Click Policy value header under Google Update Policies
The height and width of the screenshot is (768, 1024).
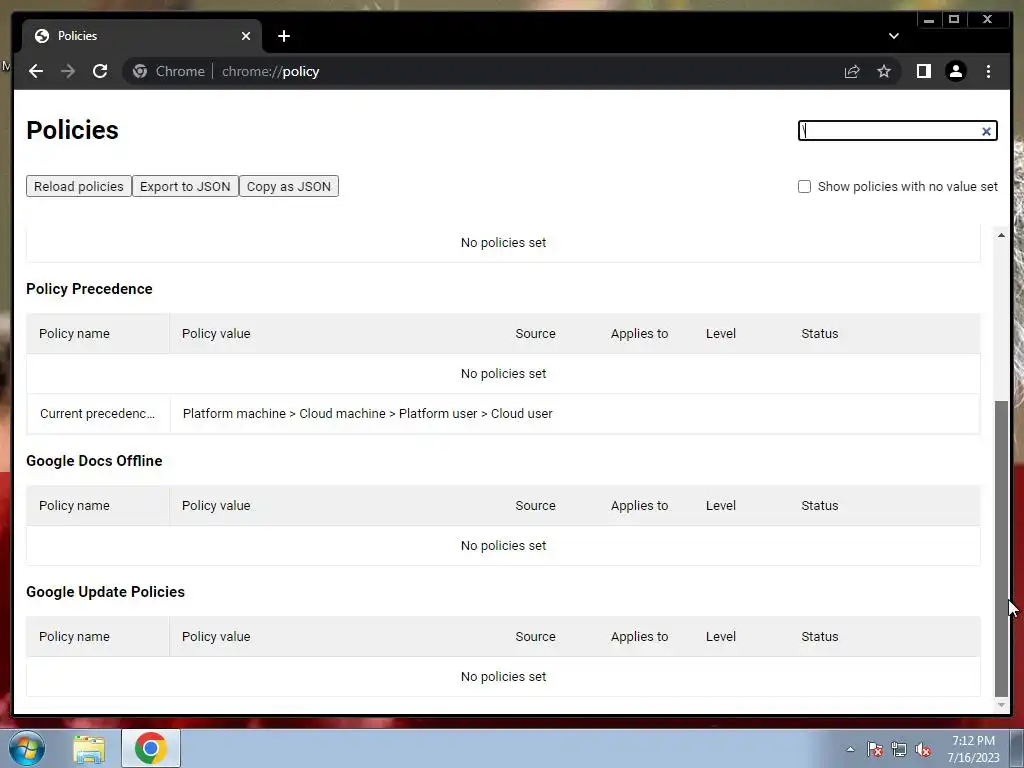point(216,637)
